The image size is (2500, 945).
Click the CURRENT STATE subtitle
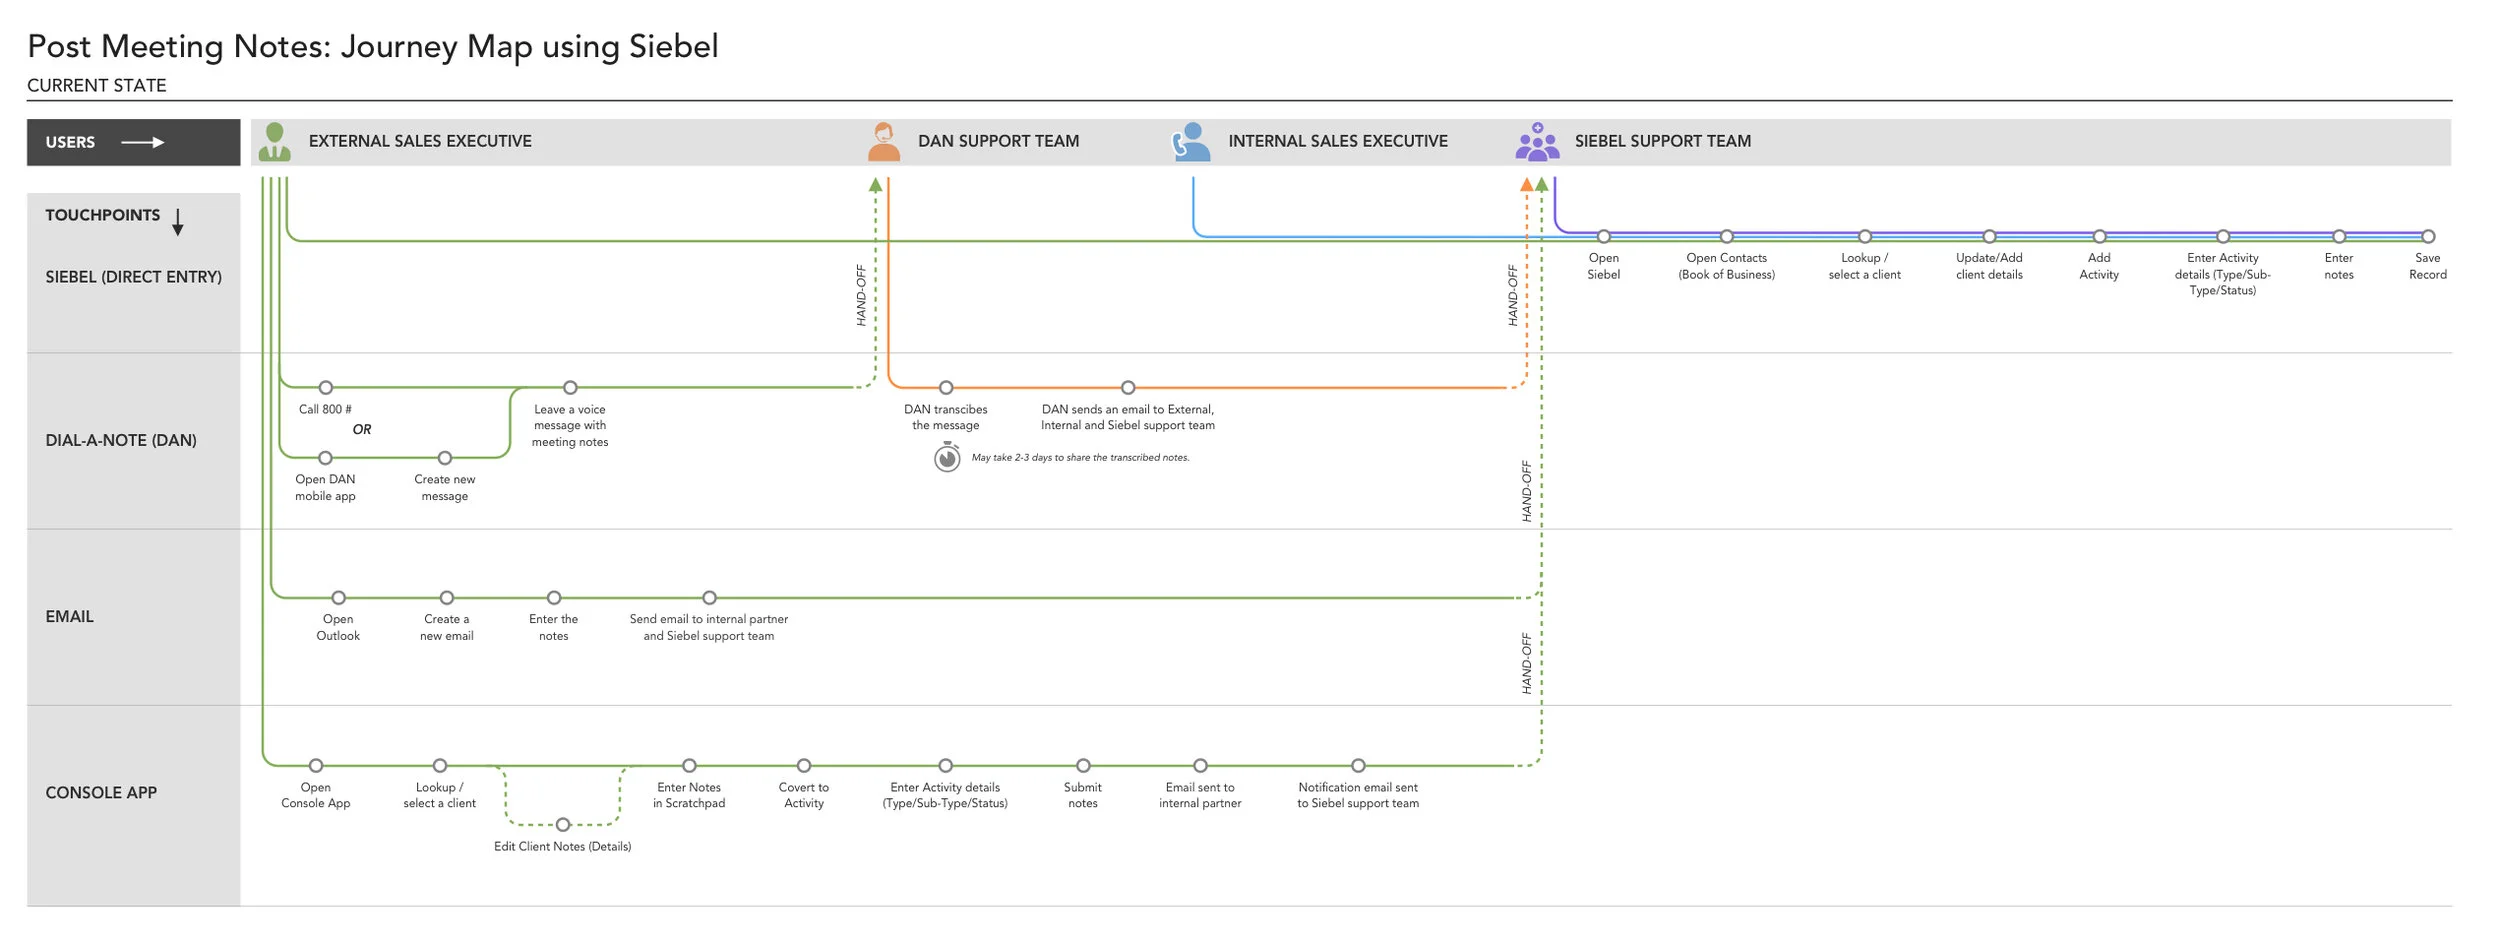tap(97, 86)
